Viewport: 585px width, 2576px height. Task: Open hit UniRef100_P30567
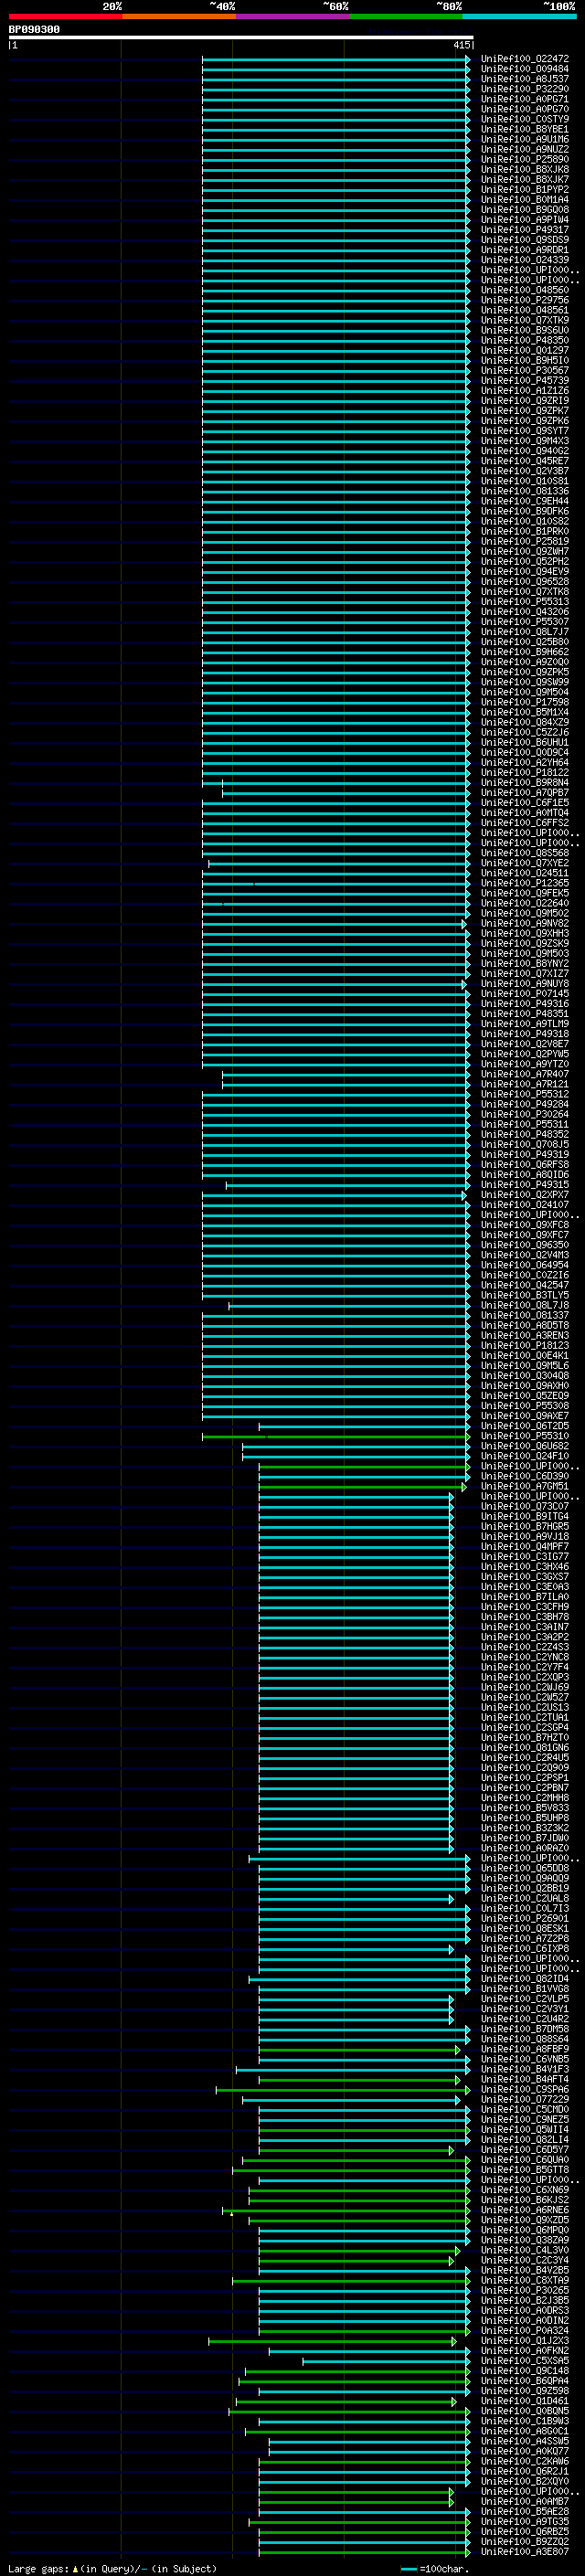pyautogui.click(x=525, y=370)
